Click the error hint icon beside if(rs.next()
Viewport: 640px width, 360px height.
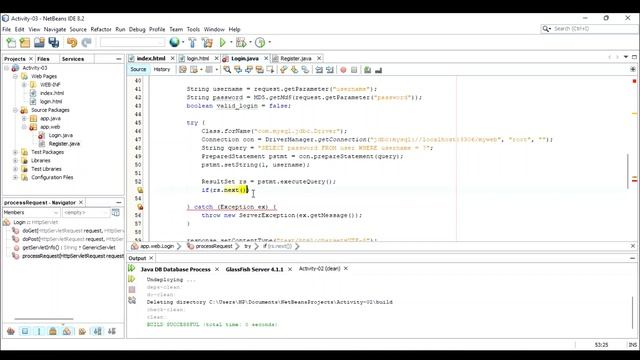[140, 190]
